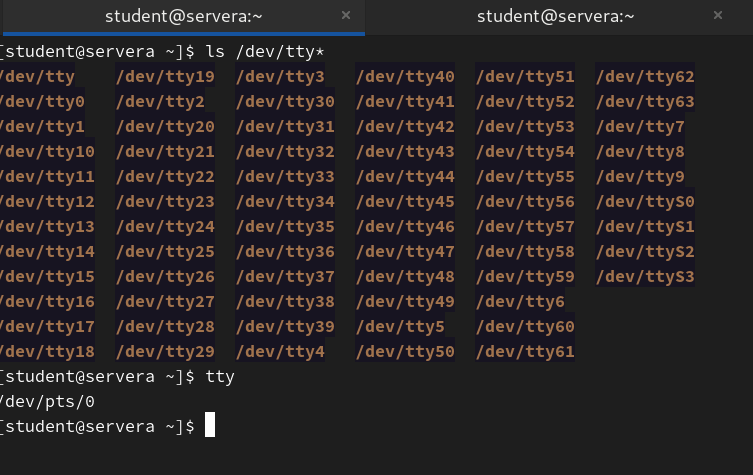Click the /dev/tty41 entry
Viewport: 753px width, 475px height.
point(405,101)
